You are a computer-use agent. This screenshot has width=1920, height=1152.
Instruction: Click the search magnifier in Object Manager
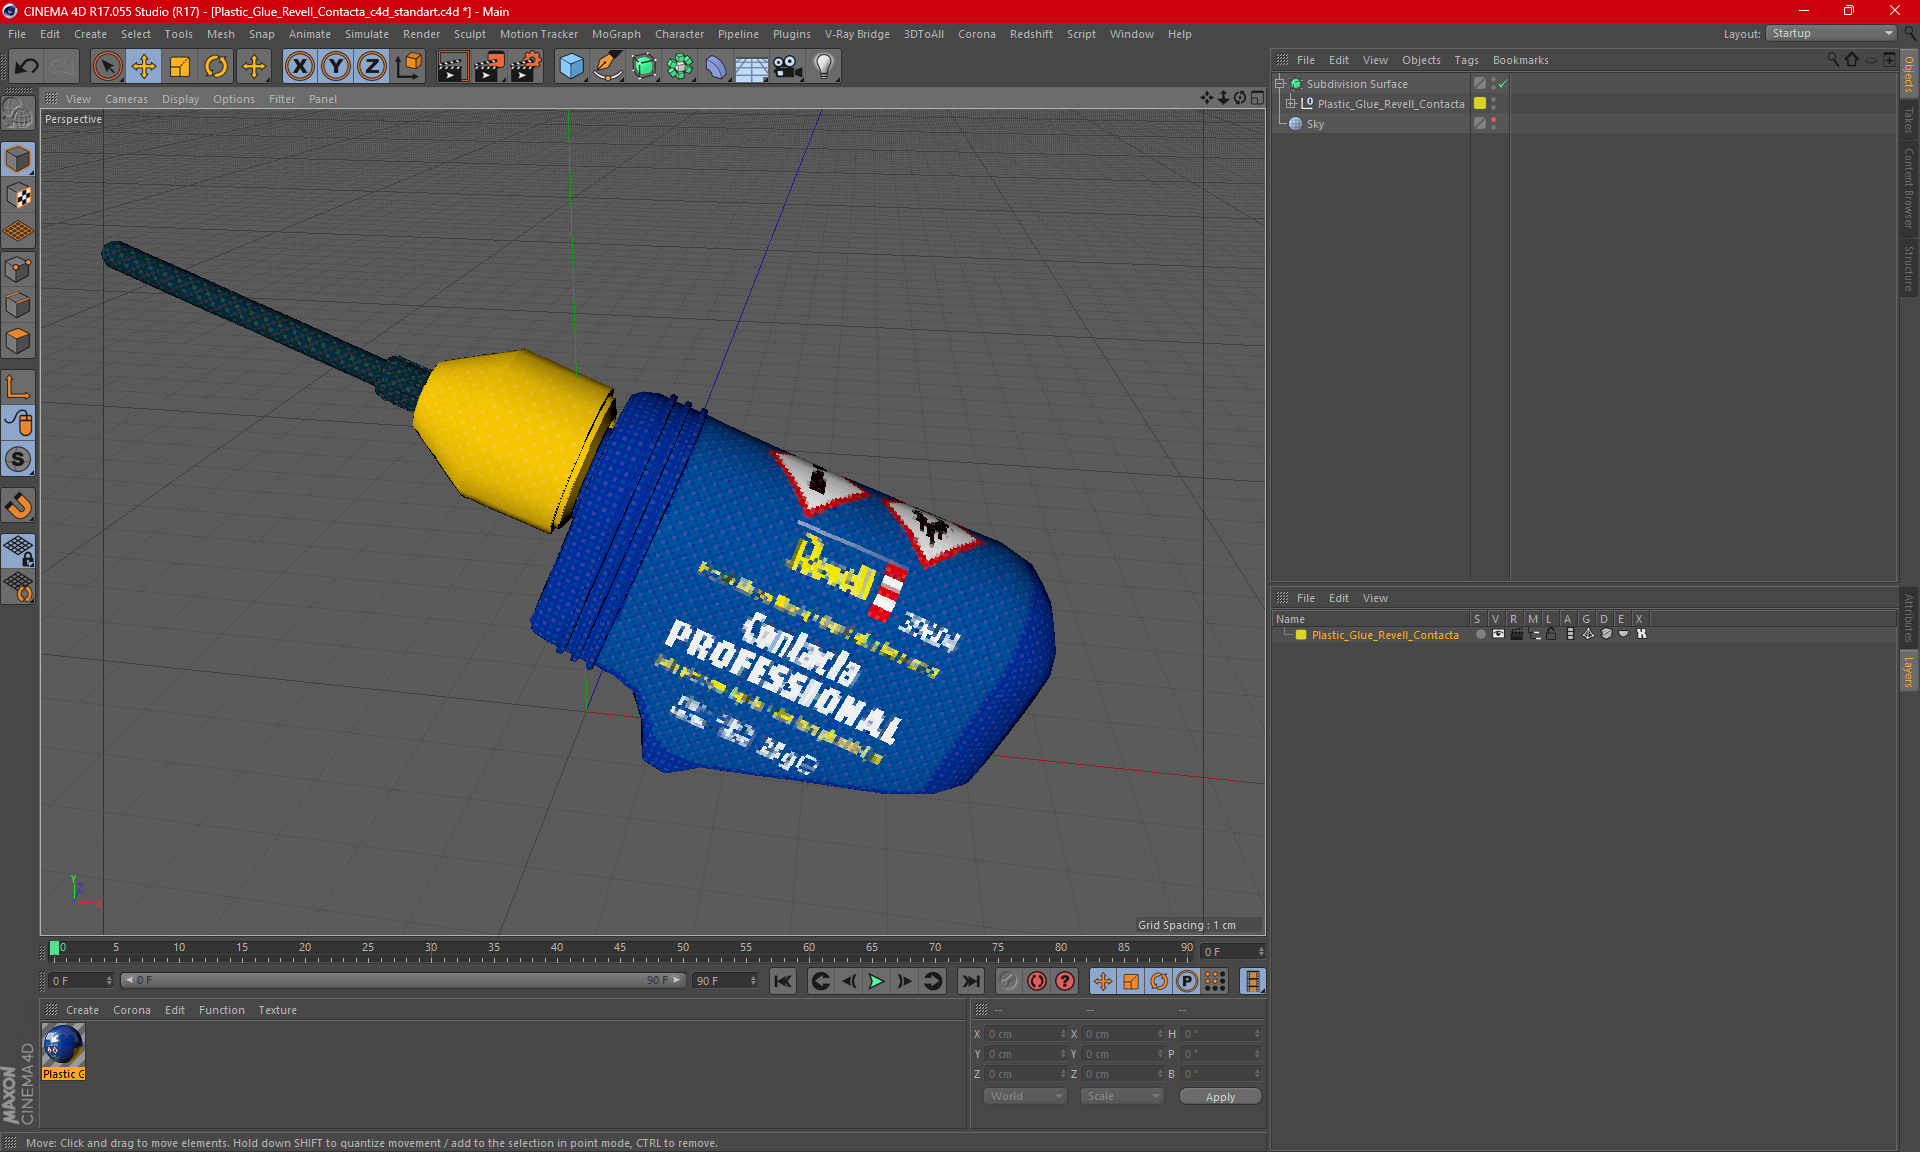pyautogui.click(x=1833, y=60)
